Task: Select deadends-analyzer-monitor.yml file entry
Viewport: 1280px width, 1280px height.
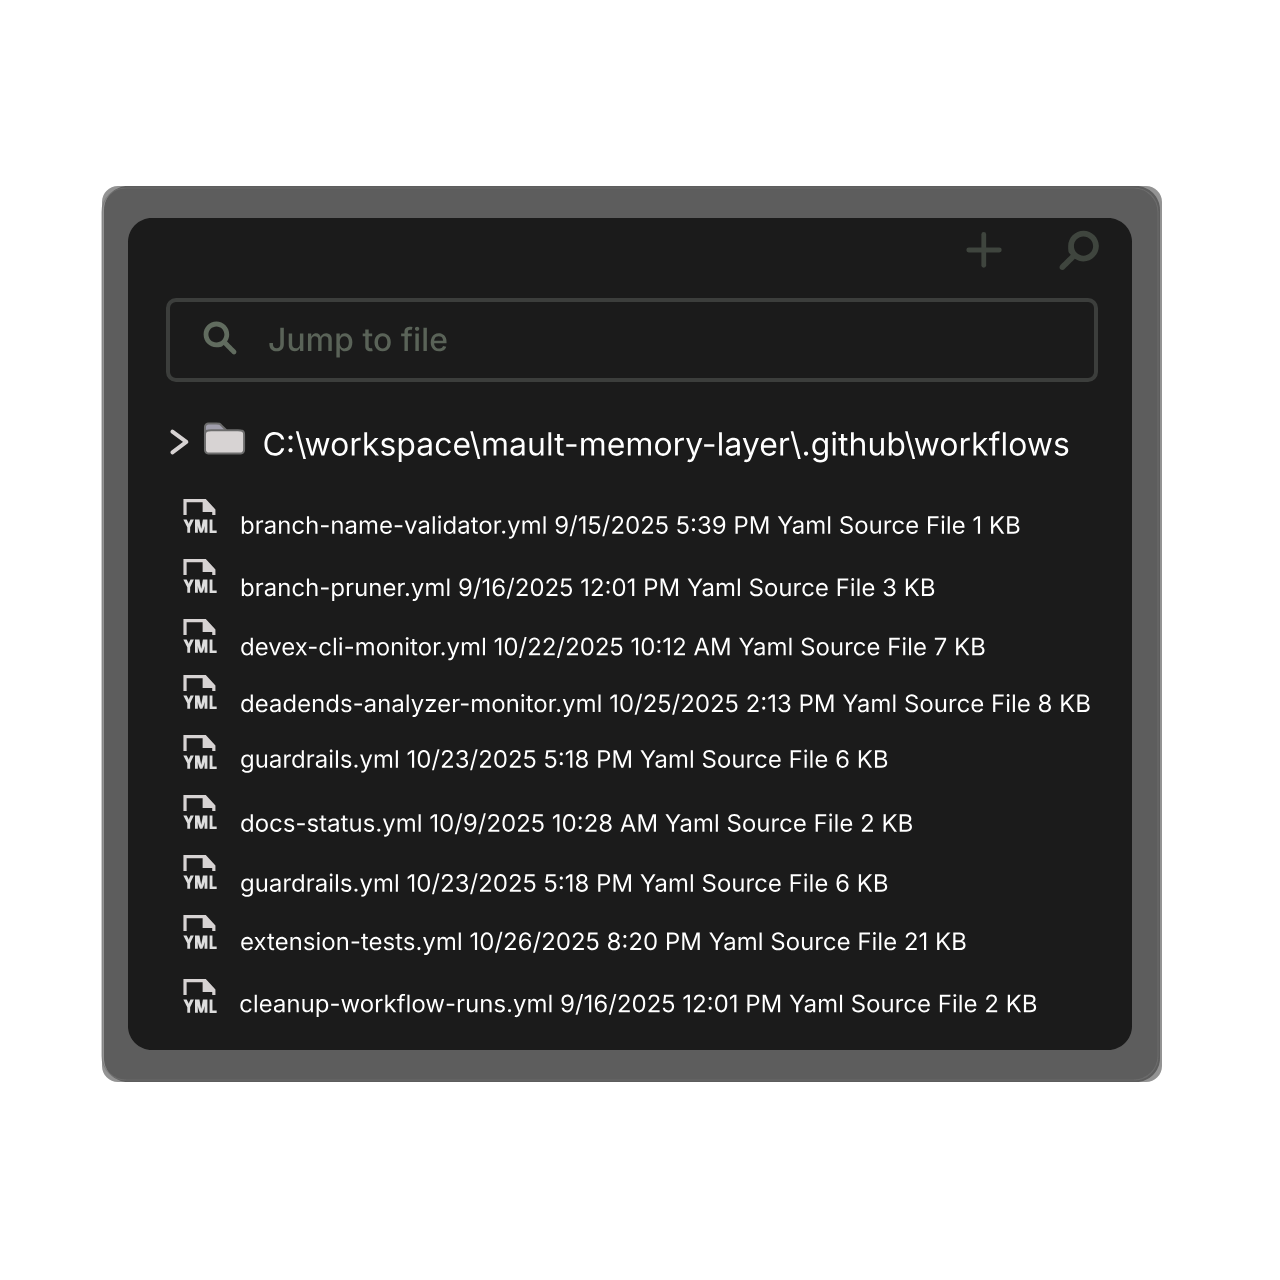Action: pyautogui.click(x=664, y=704)
